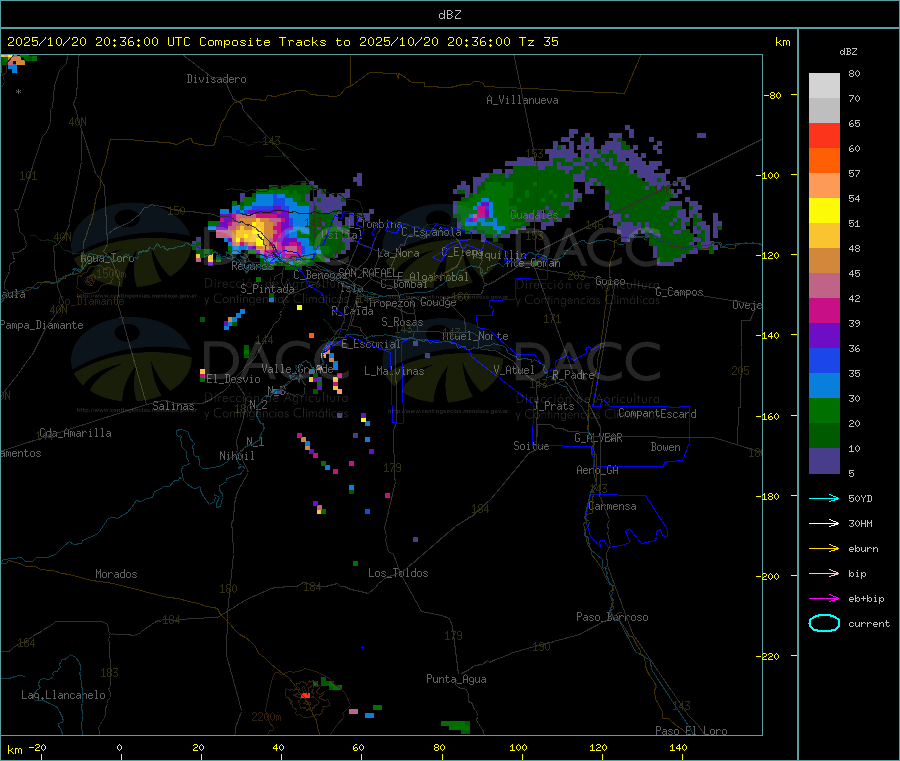The height and width of the screenshot is (761, 900).
Task: Click the A_Villanueva map label
Action: pos(522,100)
